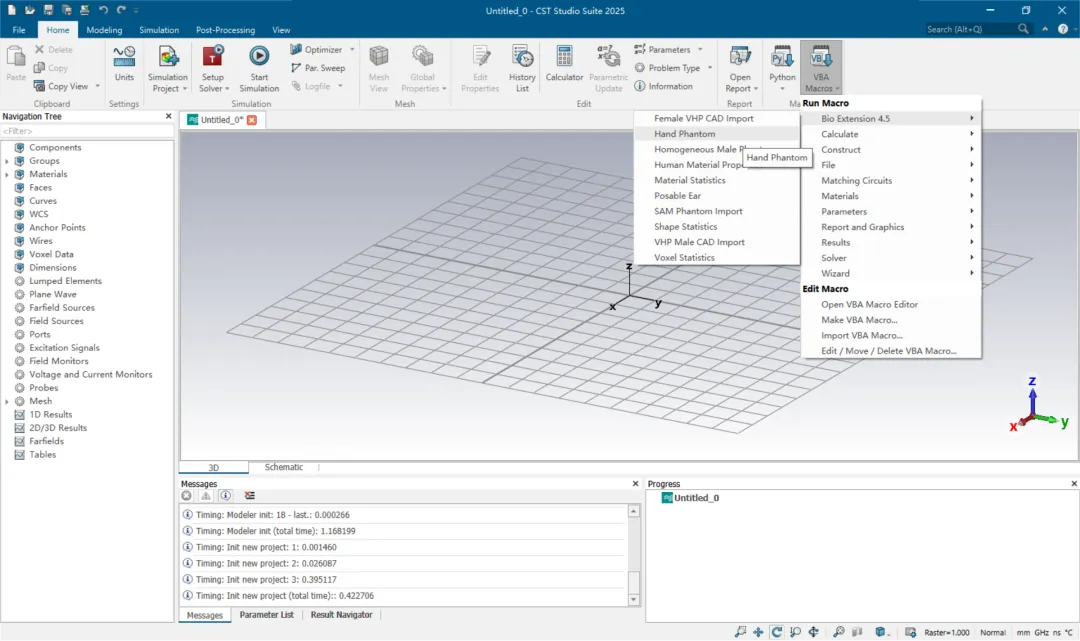Click the search magnifier icon
Image resolution: width=1080 pixels, height=641 pixels.
[1023, 29]
